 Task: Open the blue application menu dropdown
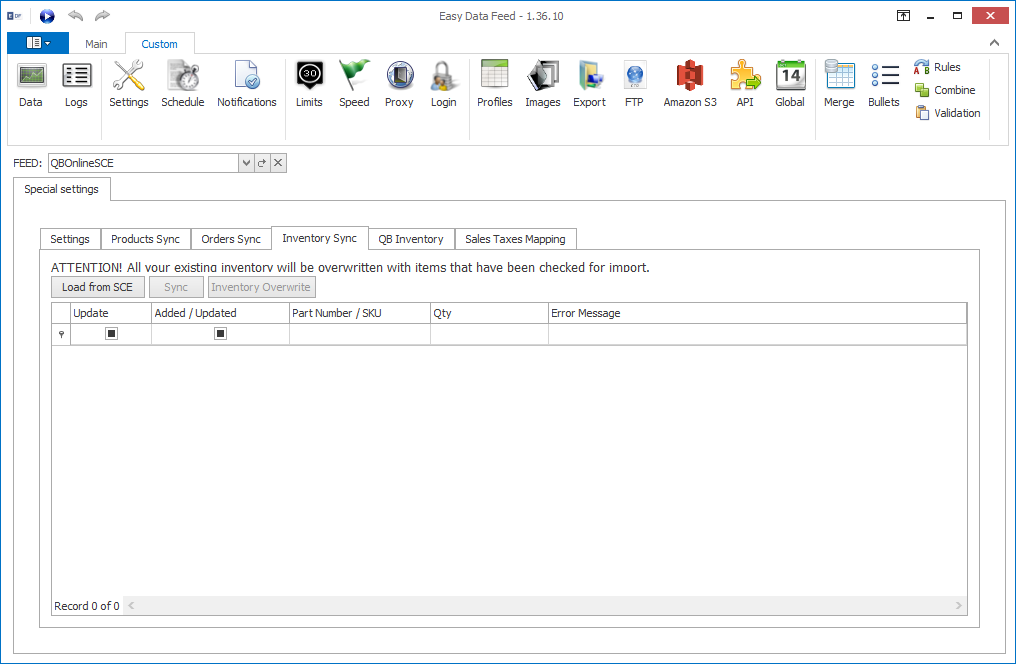pyautogui.click(x=38, y=43)
